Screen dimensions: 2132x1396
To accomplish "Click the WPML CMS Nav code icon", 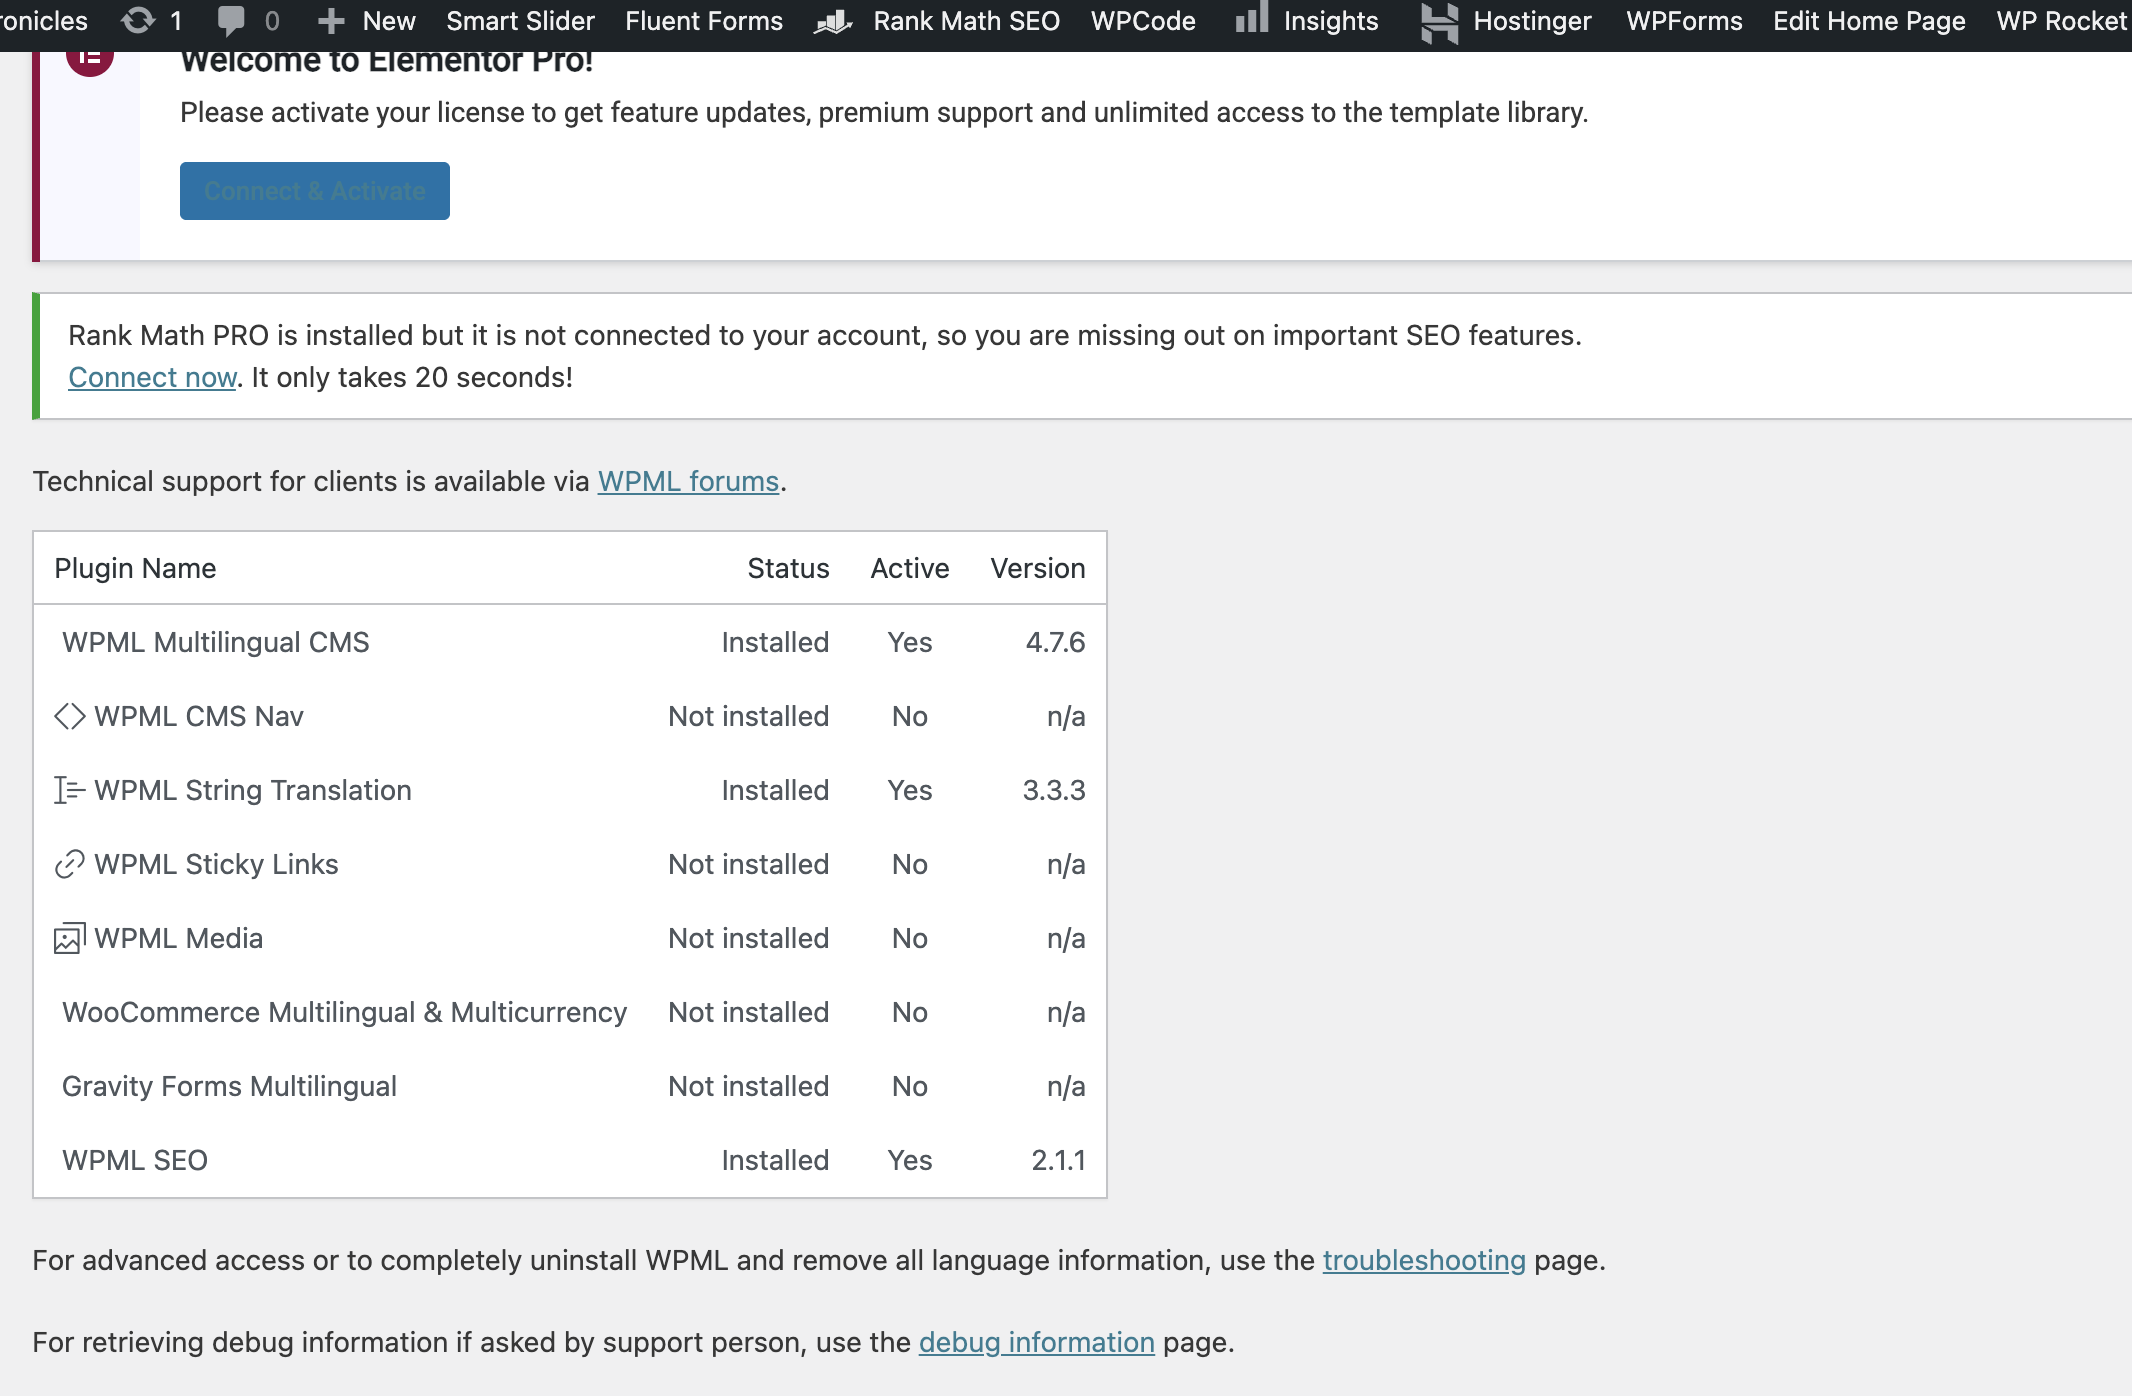I will click(70, 716).
